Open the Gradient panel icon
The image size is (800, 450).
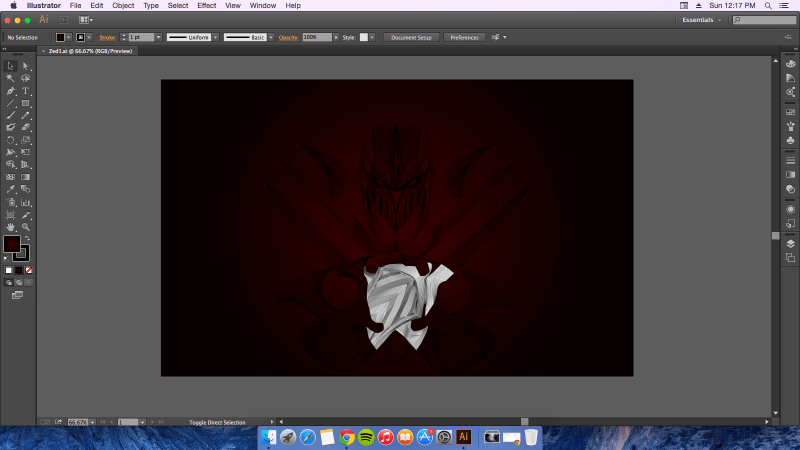pos(790,174)
